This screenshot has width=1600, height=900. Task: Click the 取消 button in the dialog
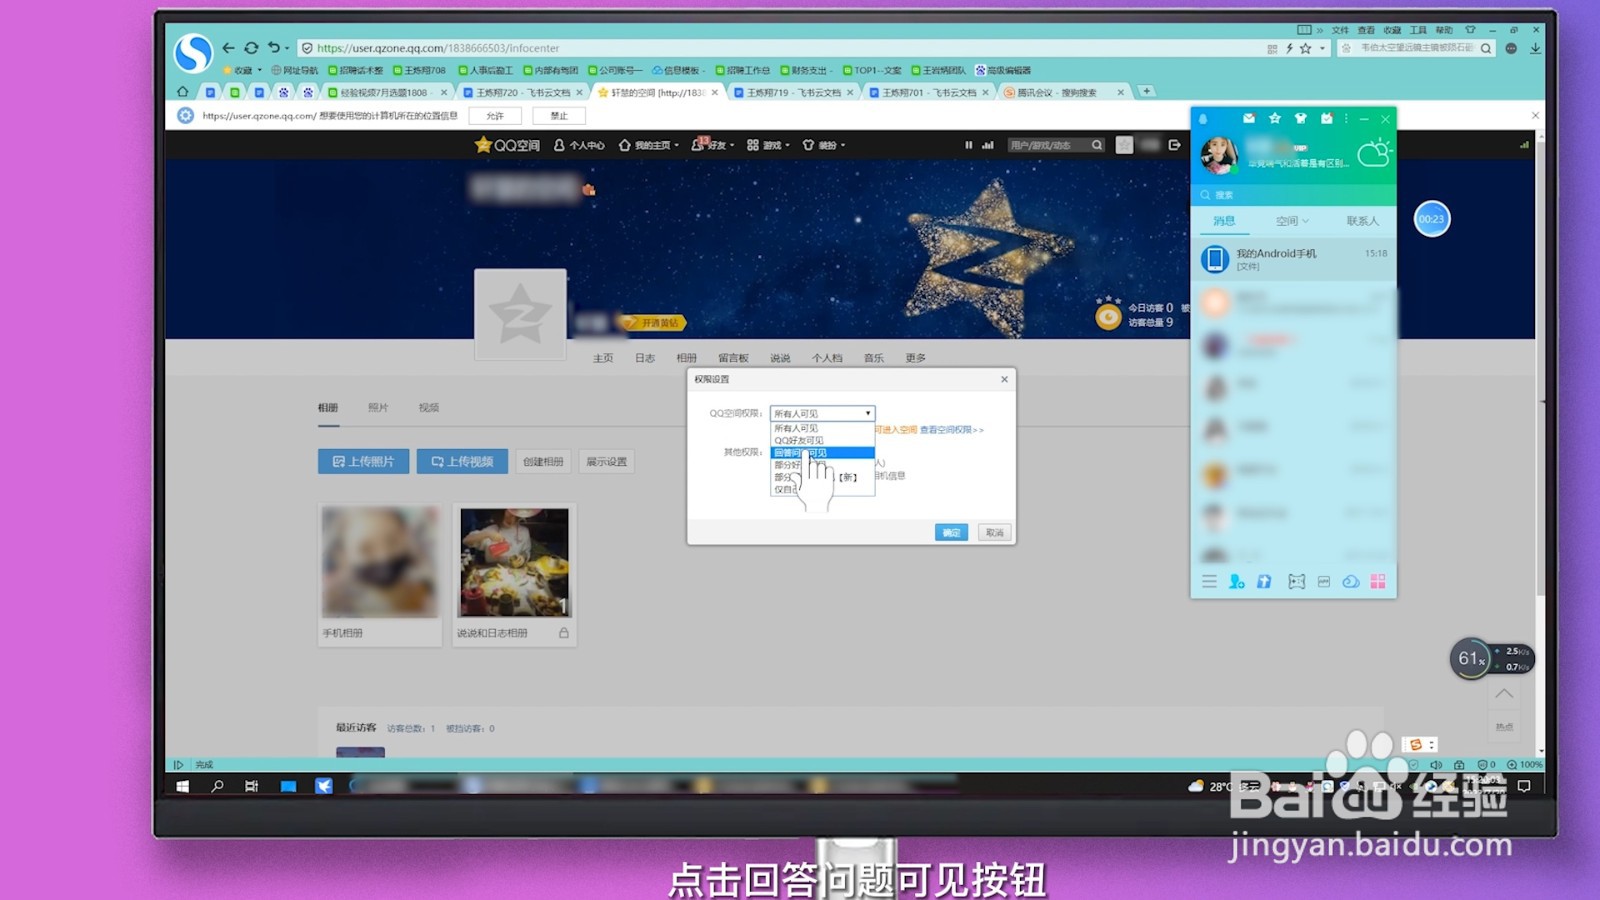pos(994,532)
